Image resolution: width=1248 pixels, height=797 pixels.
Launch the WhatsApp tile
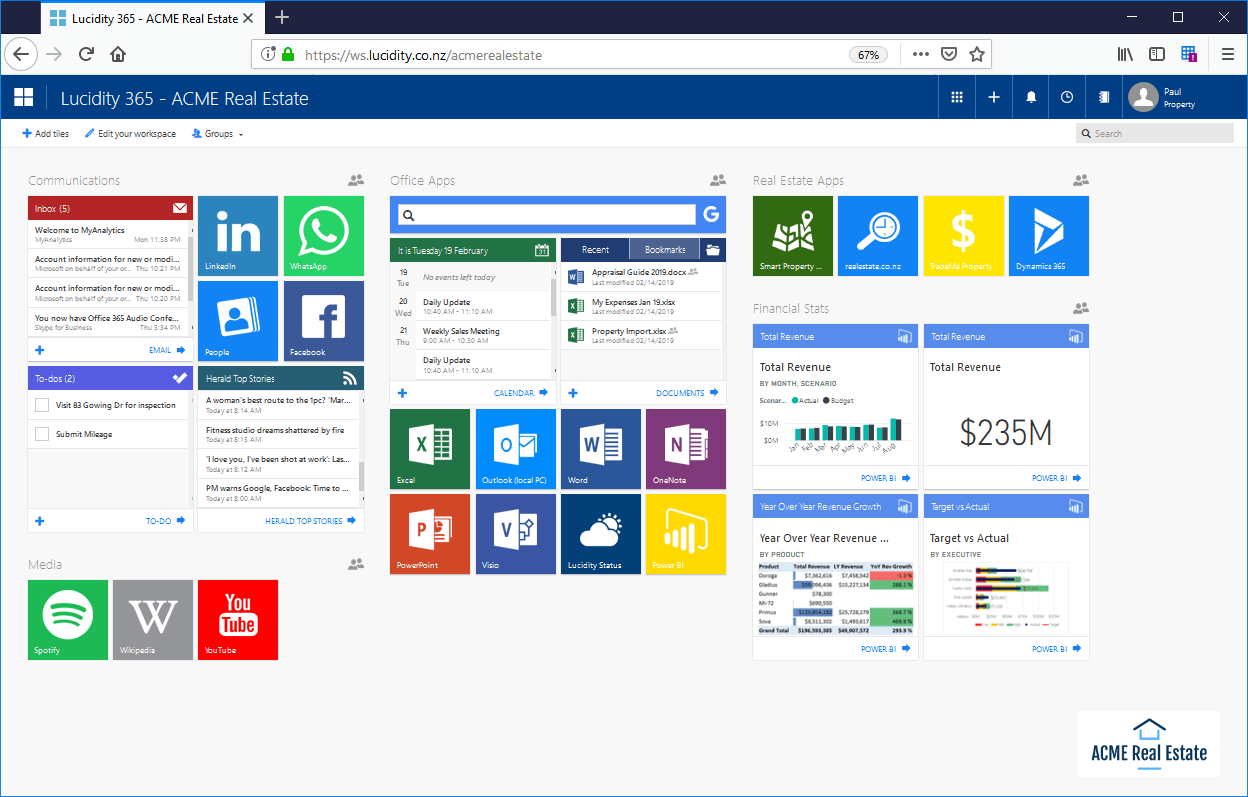click(x=324, y=236)
